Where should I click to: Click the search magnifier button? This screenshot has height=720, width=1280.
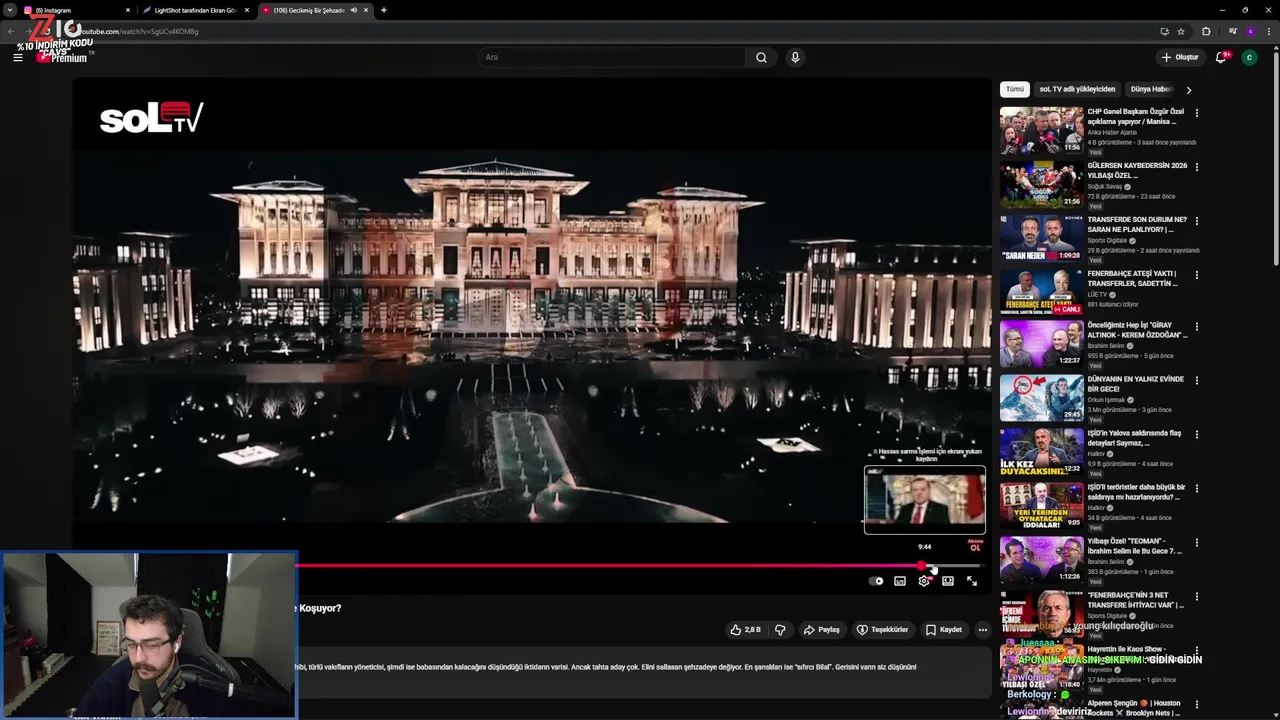761,57
